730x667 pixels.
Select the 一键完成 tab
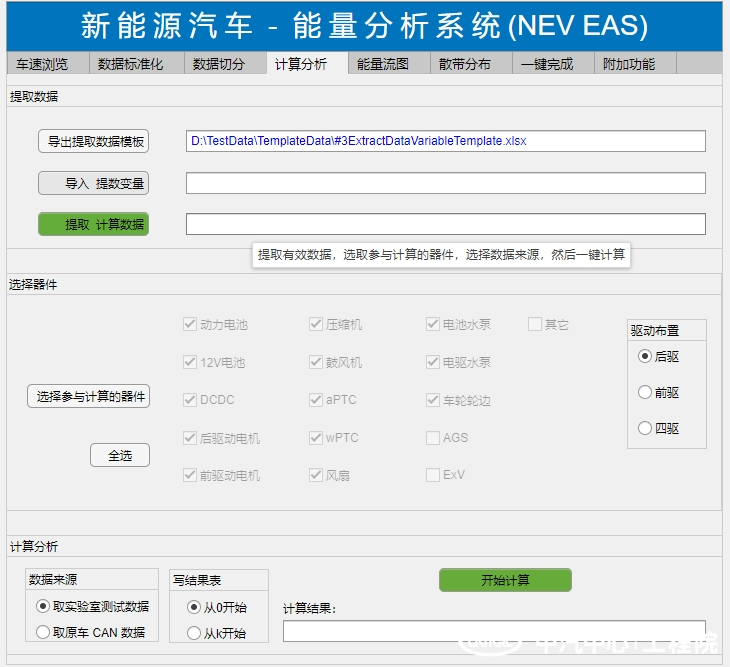click(547, 64)
